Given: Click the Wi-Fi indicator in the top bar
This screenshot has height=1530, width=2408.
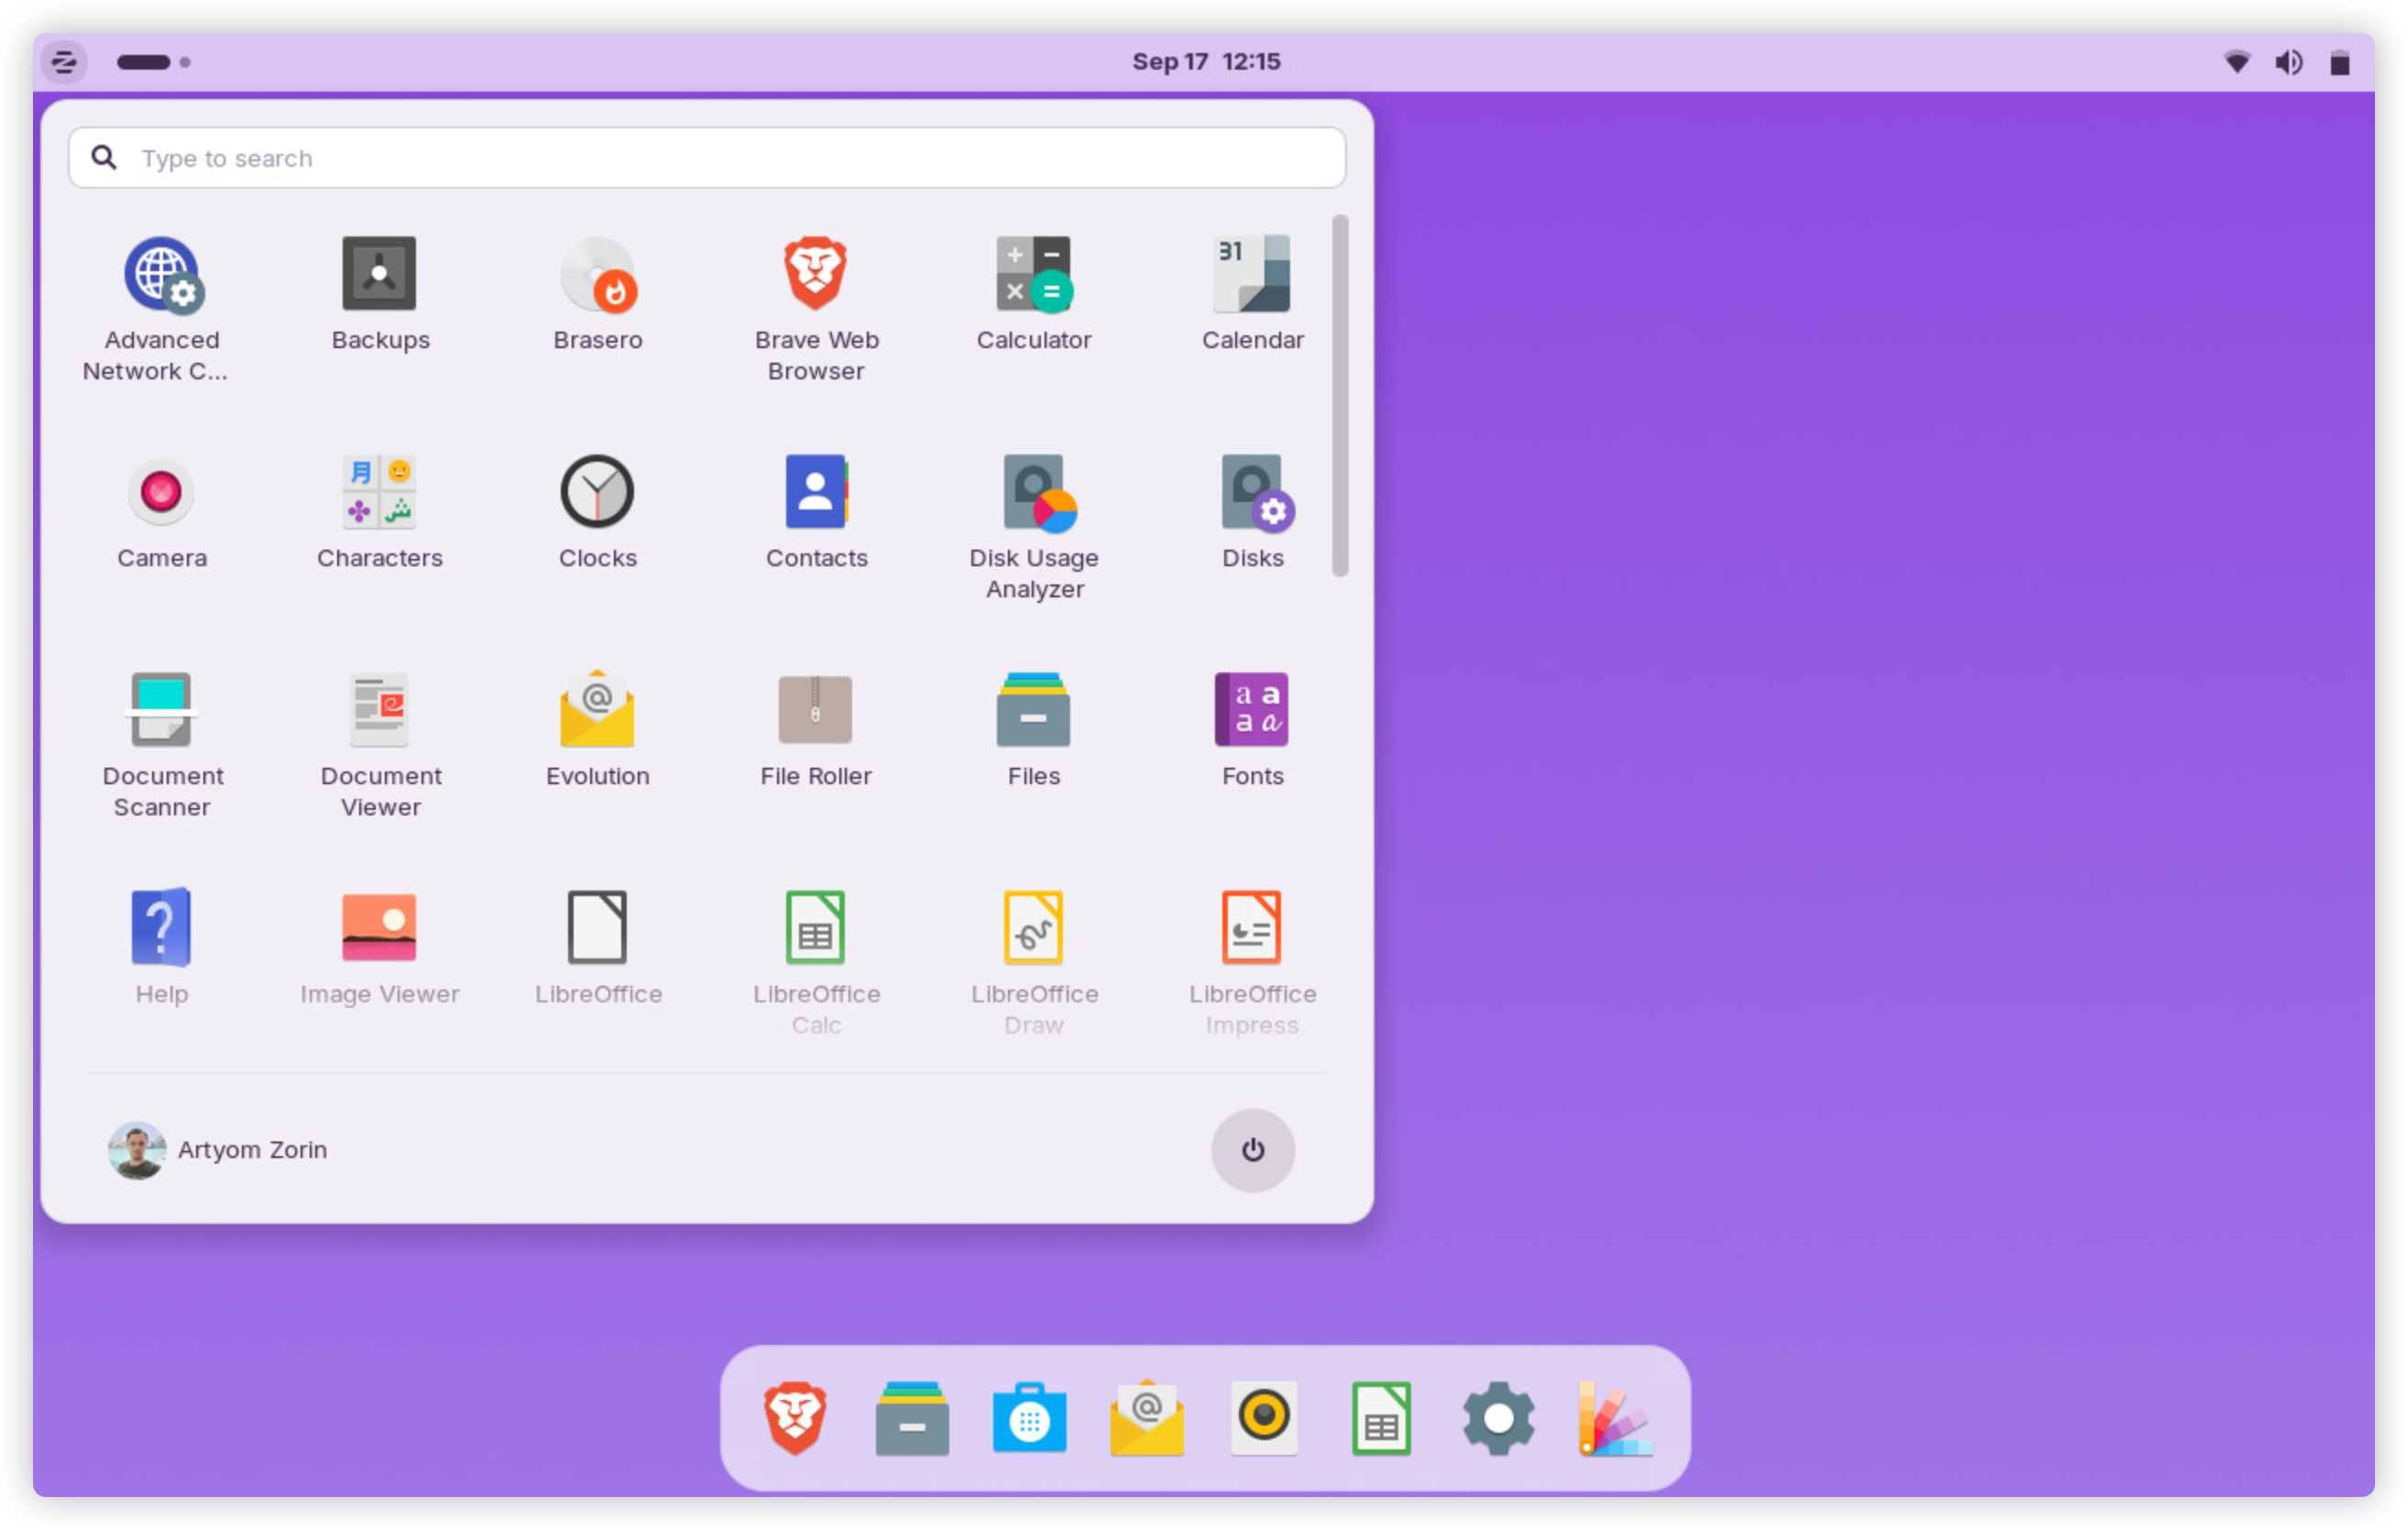Looking at the screenshot, I should click(2237, 62).
